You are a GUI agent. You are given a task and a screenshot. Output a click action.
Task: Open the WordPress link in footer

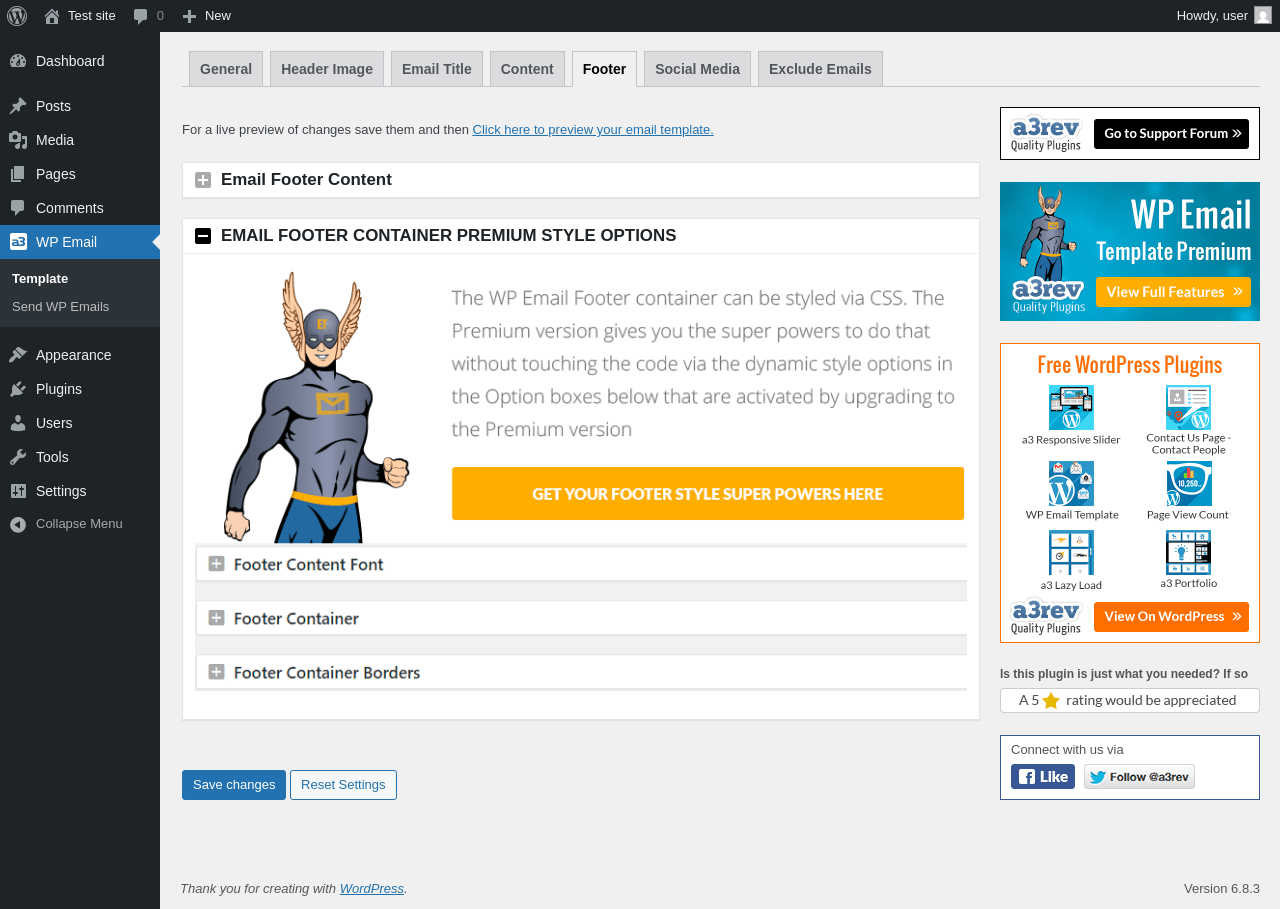(x=372, y=889)
